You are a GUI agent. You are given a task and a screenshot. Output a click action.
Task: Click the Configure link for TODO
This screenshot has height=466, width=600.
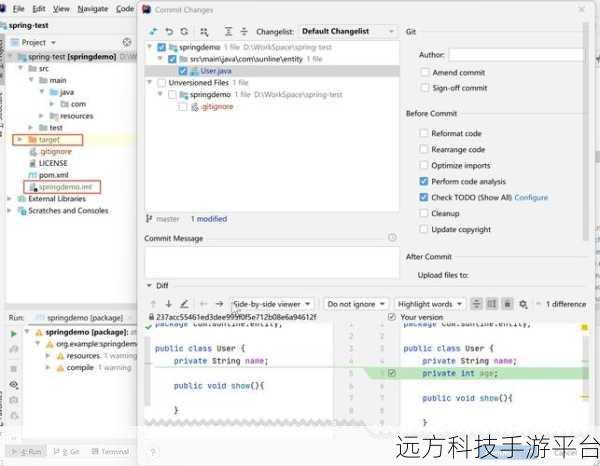(x=531, y=197)
